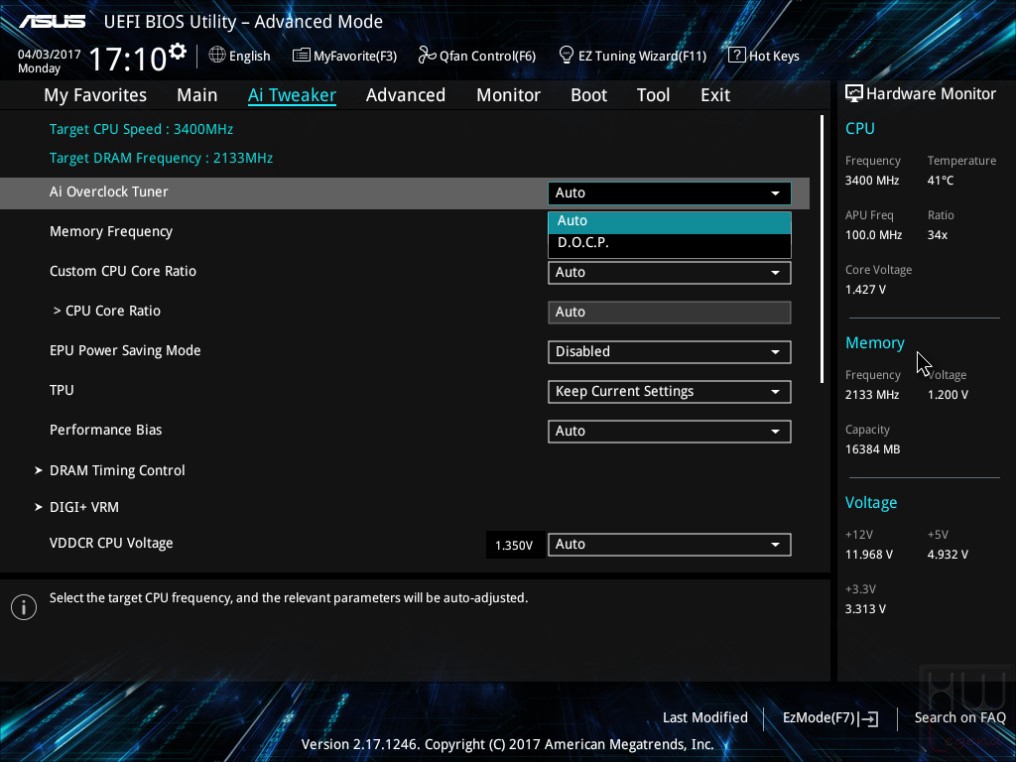Click the 100.0 MHz APU Freq value
The width and height of the screenshot is (1016, 762).
[873, 235]
